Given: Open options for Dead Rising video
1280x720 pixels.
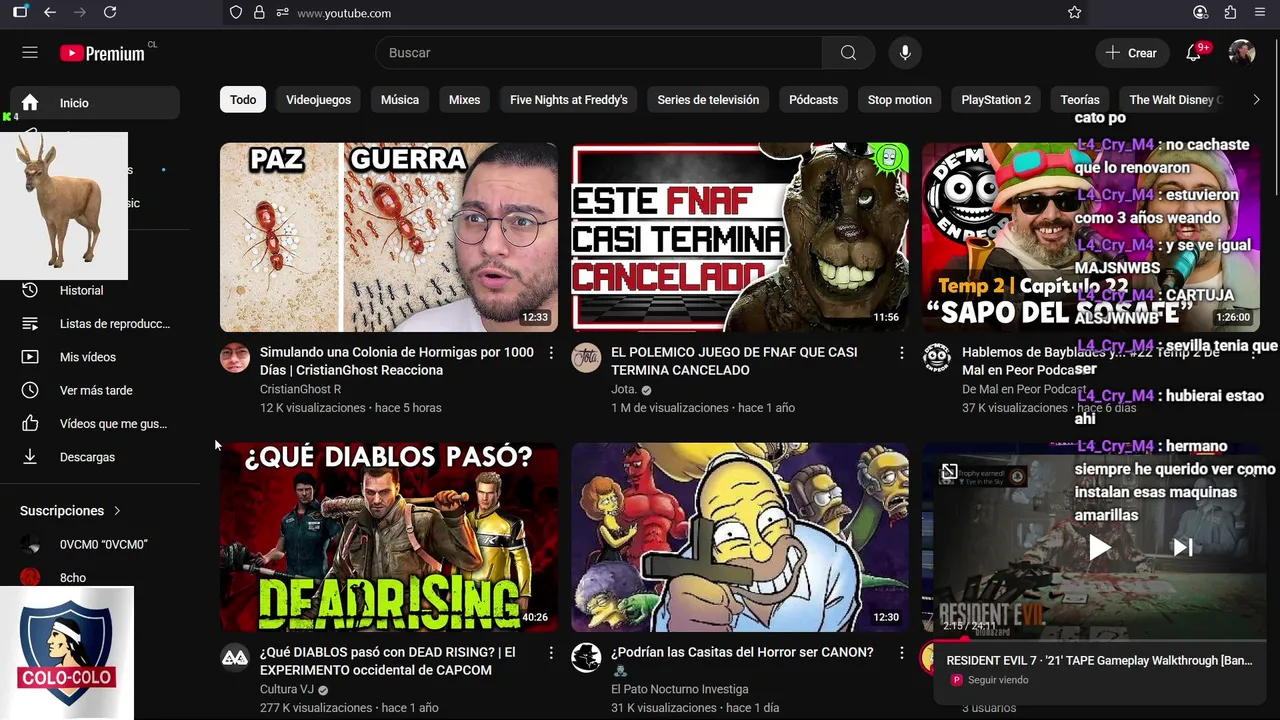Looking at the screenshot, I should pos(551,653).
